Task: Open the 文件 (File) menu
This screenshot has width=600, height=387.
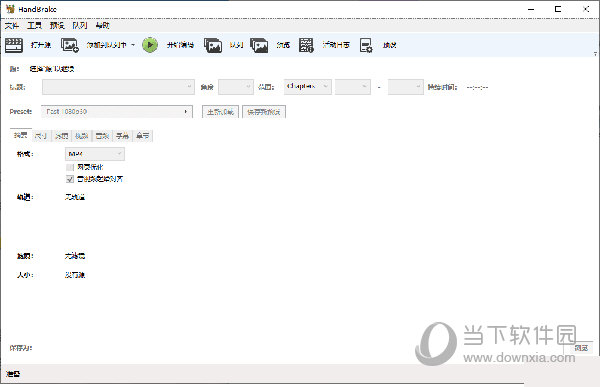Action: click(x=12, y=25)
